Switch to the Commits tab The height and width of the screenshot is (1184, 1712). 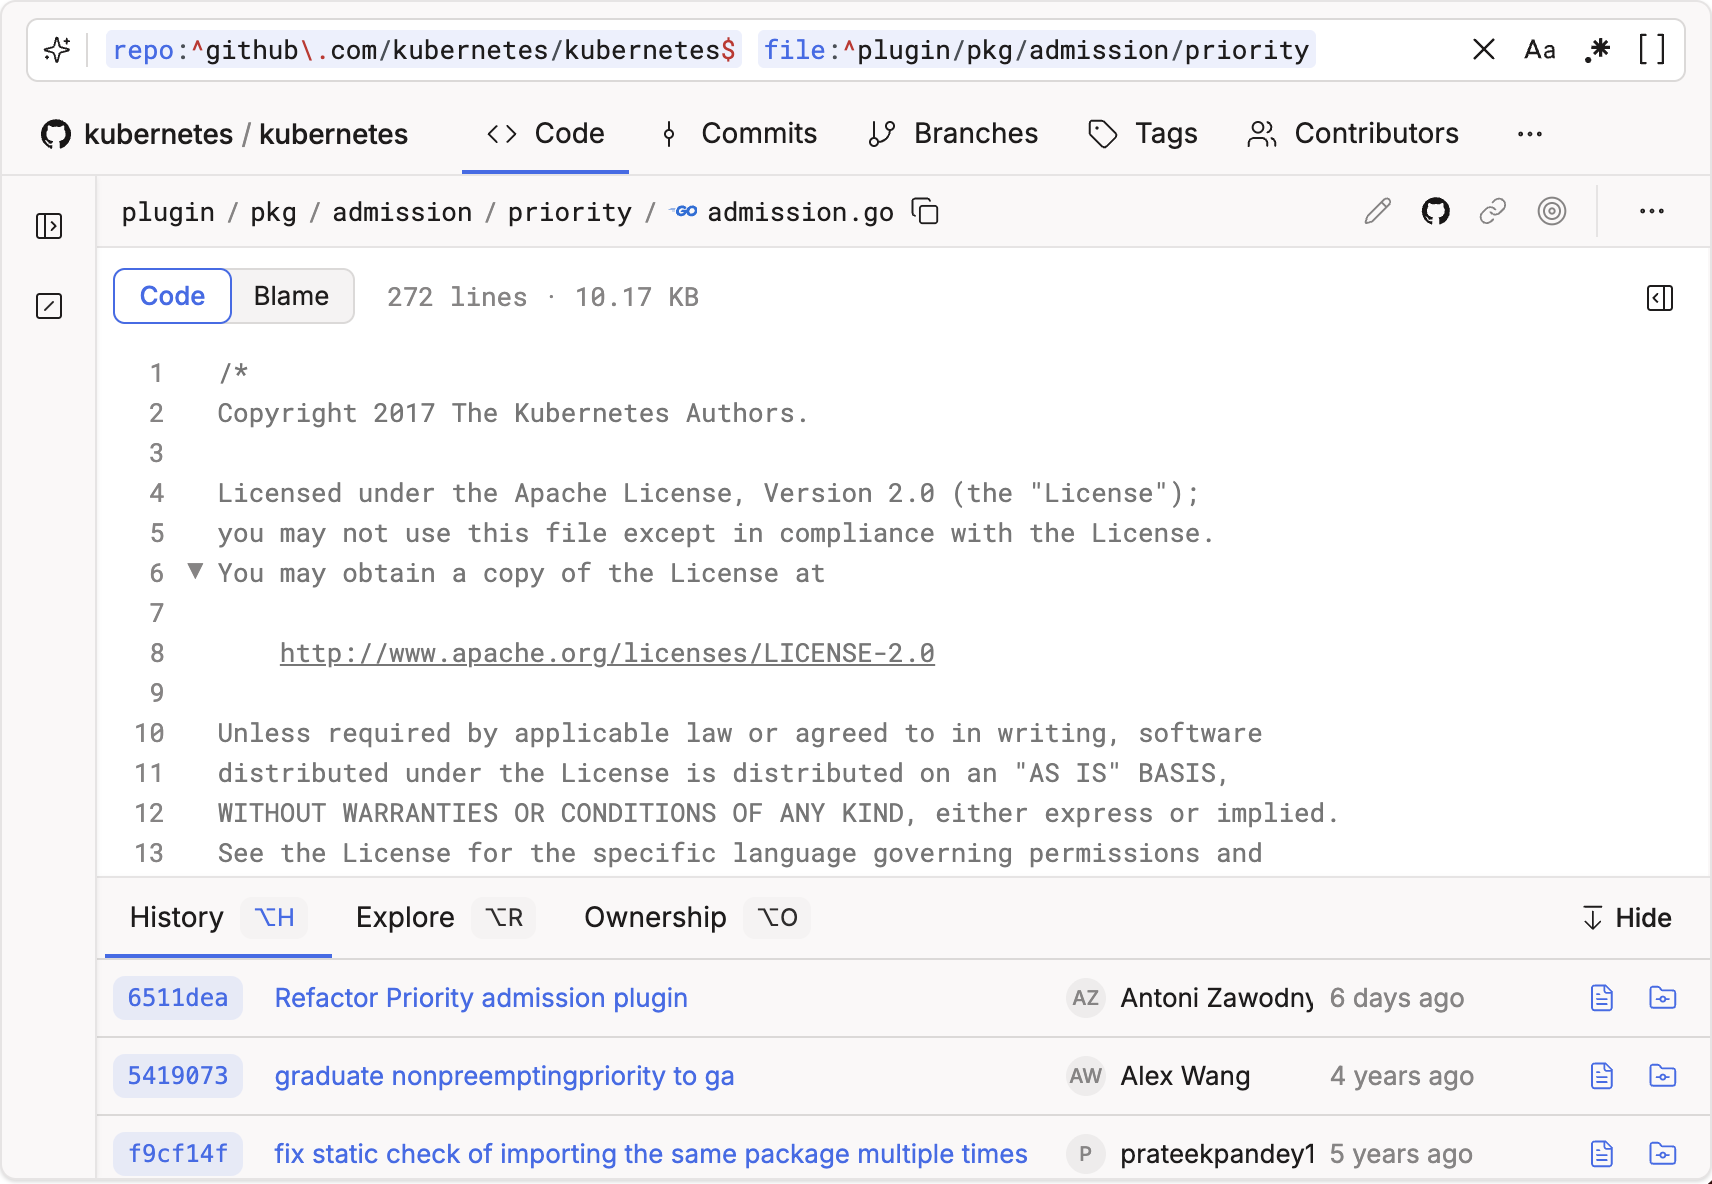[x=738, y=134]
